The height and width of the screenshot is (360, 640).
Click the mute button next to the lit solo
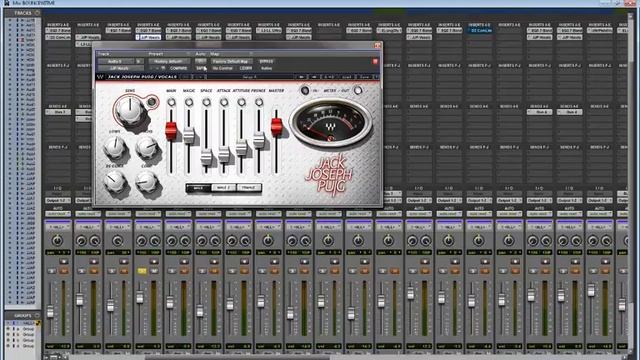click(x=154, y=271)
